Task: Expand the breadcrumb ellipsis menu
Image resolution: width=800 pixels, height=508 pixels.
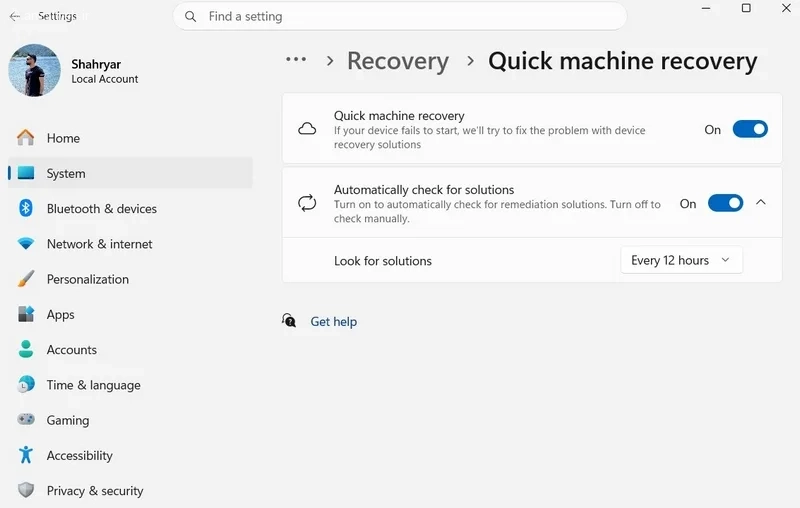Action: pyautogui.click(x=296, y=59)
